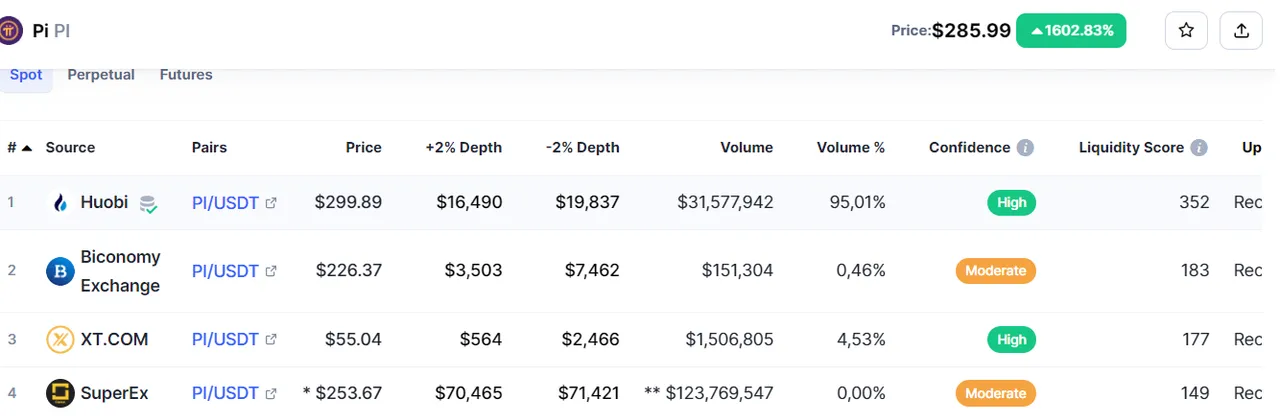Switch to the Futures tab
The width and height of the screenshot is (1280, 420).
point(186,75)
